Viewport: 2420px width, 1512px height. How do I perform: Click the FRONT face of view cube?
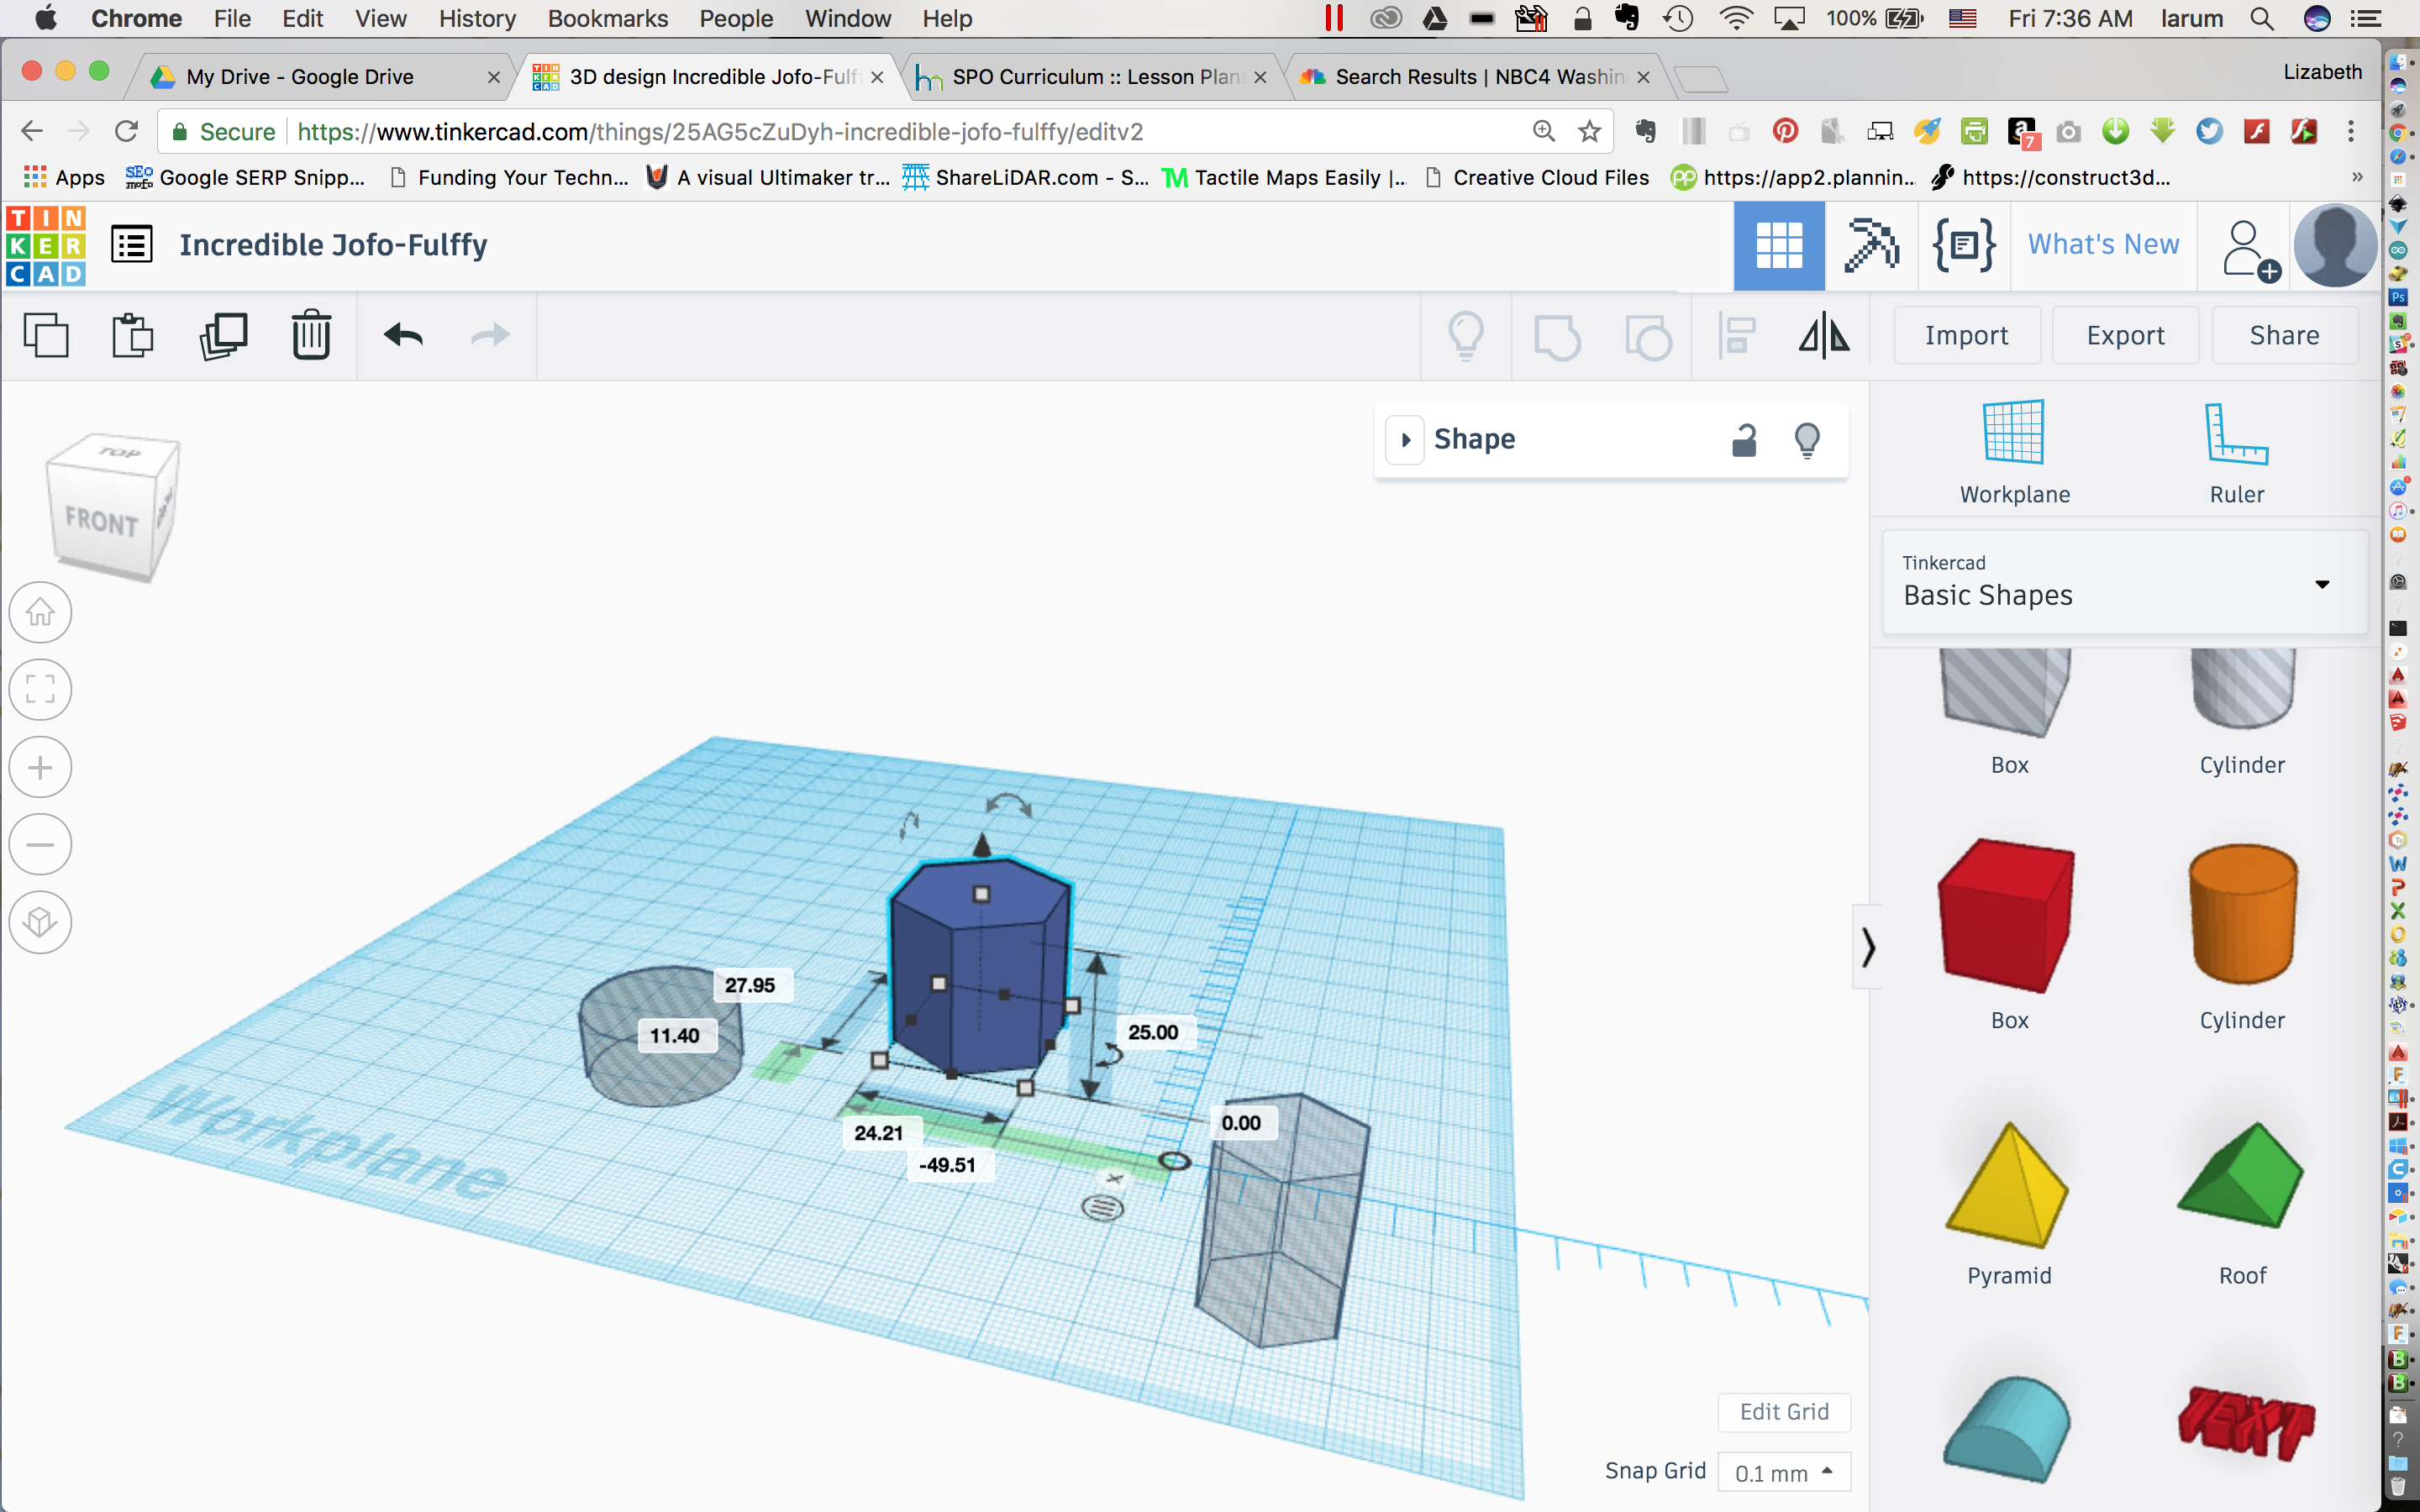click(x=100, y=521)
